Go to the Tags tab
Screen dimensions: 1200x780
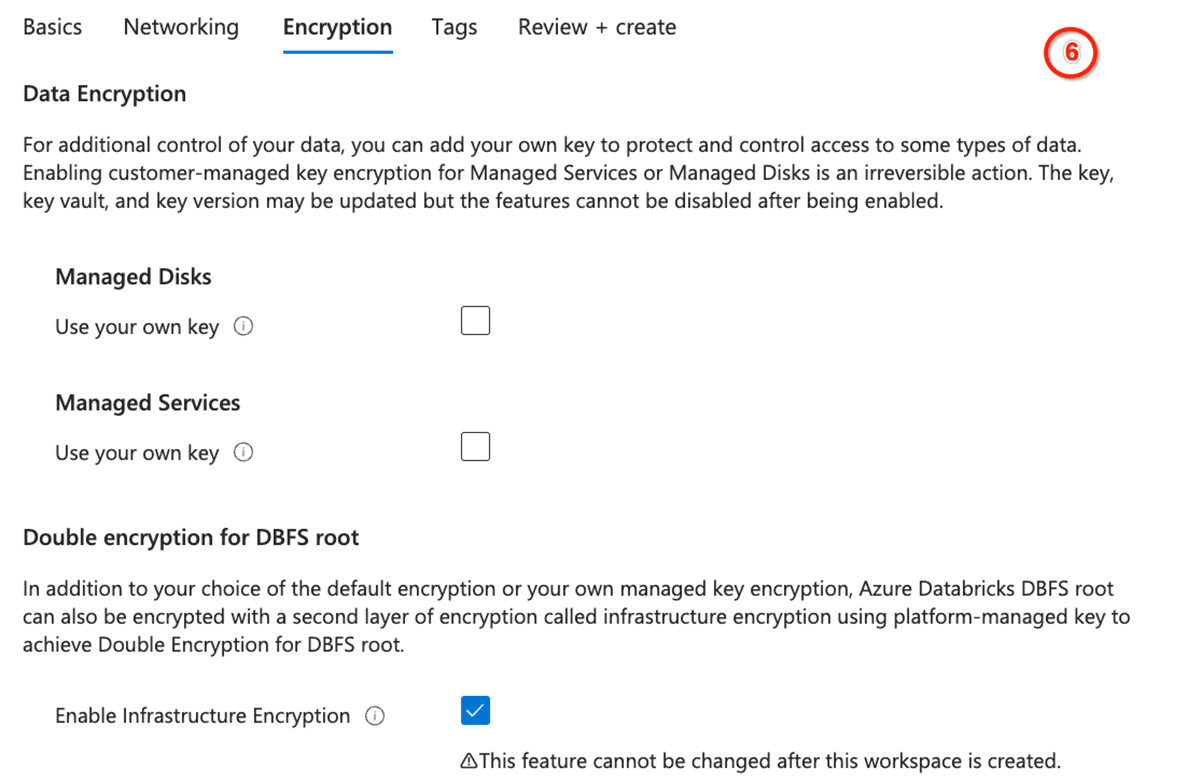click(454, 28)
